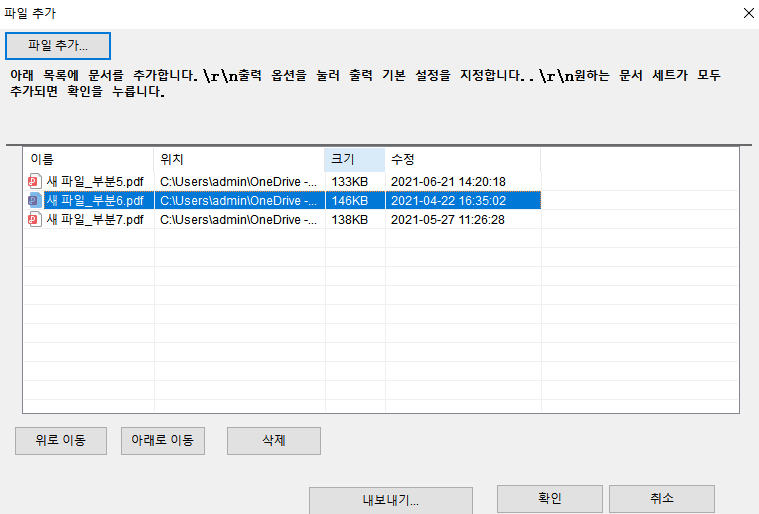The height and width of the screenshot is (514, 759).
Task: Click the date 2021-06-21 14:20:18
Action: pyautogui.click(x=448, y=181)
